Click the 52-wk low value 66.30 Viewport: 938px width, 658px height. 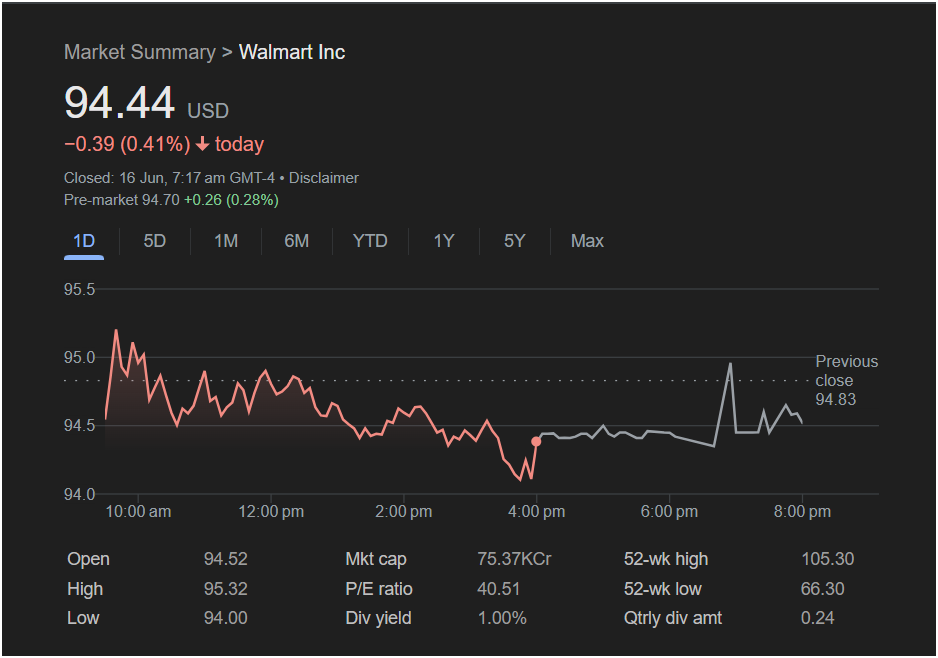823,589
